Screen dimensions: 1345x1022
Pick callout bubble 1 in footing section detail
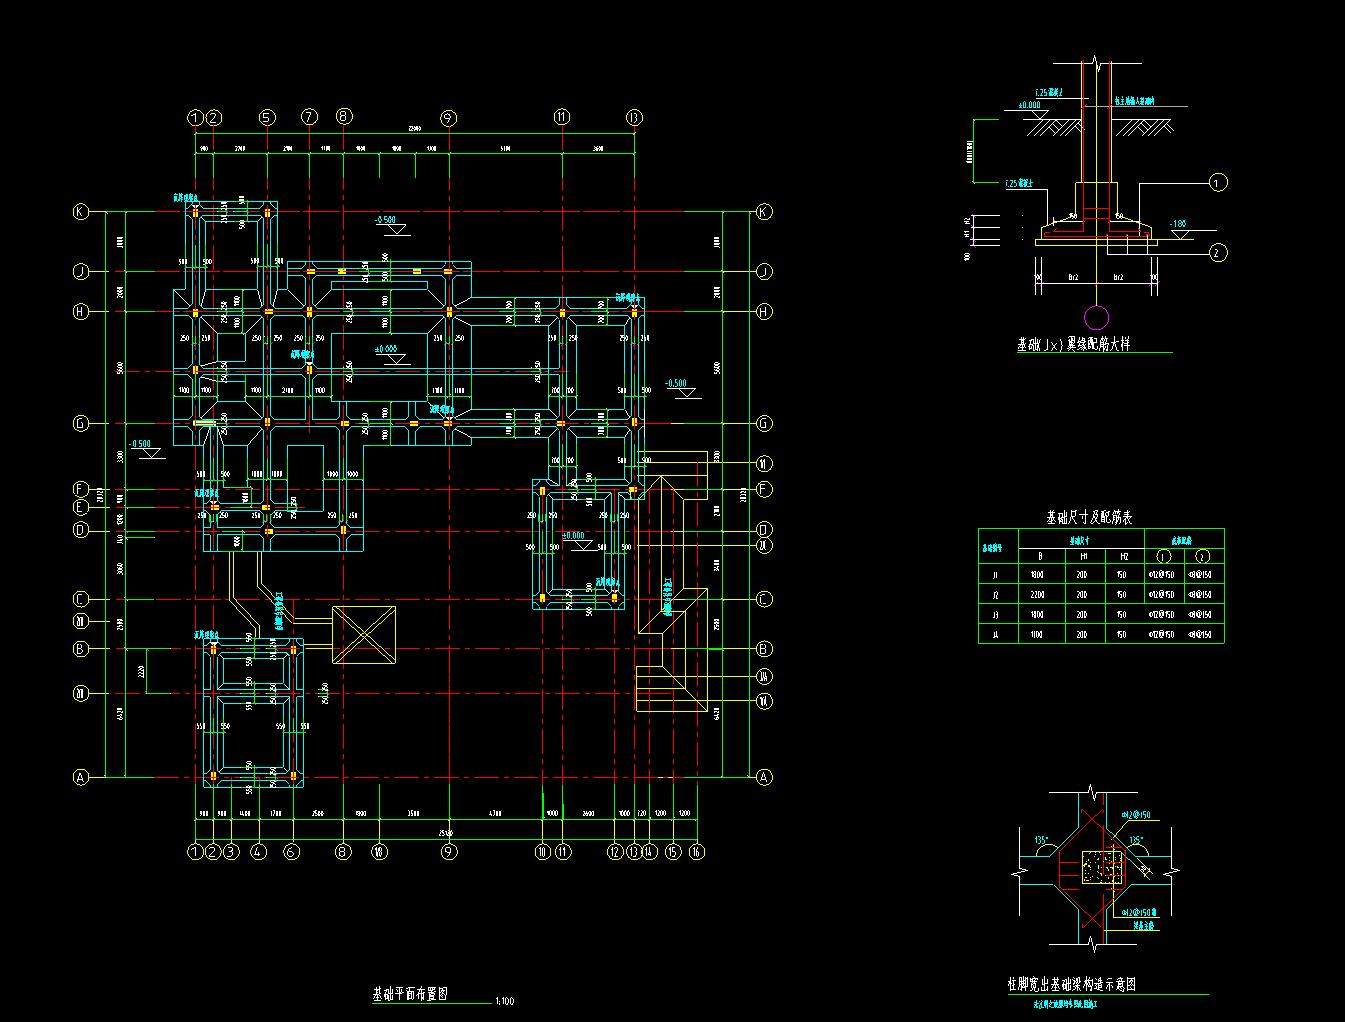1217,182
